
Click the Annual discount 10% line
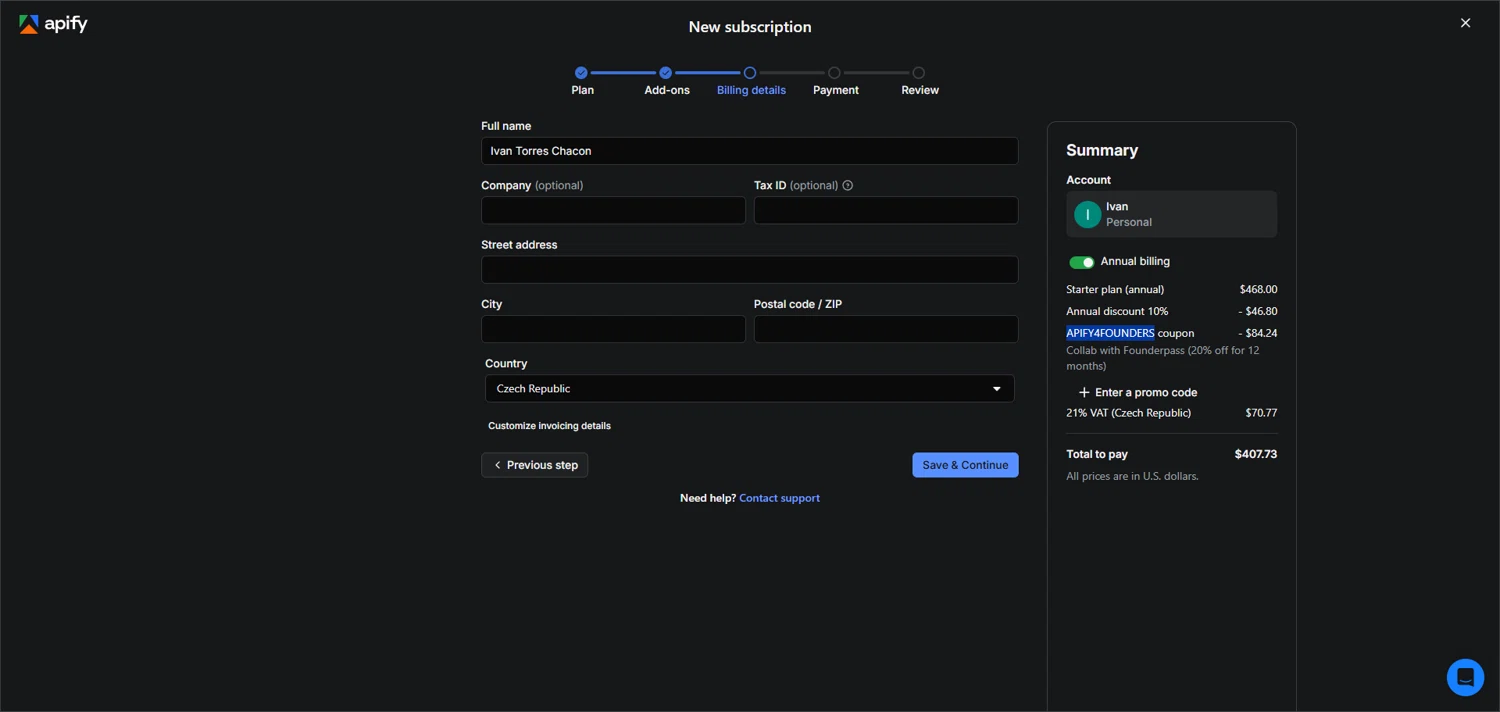1171,311
